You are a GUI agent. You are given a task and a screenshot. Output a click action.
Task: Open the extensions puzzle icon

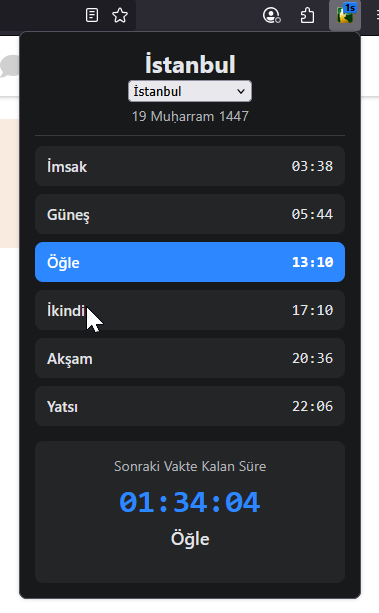pyautogui.click(x=307, y=15)
